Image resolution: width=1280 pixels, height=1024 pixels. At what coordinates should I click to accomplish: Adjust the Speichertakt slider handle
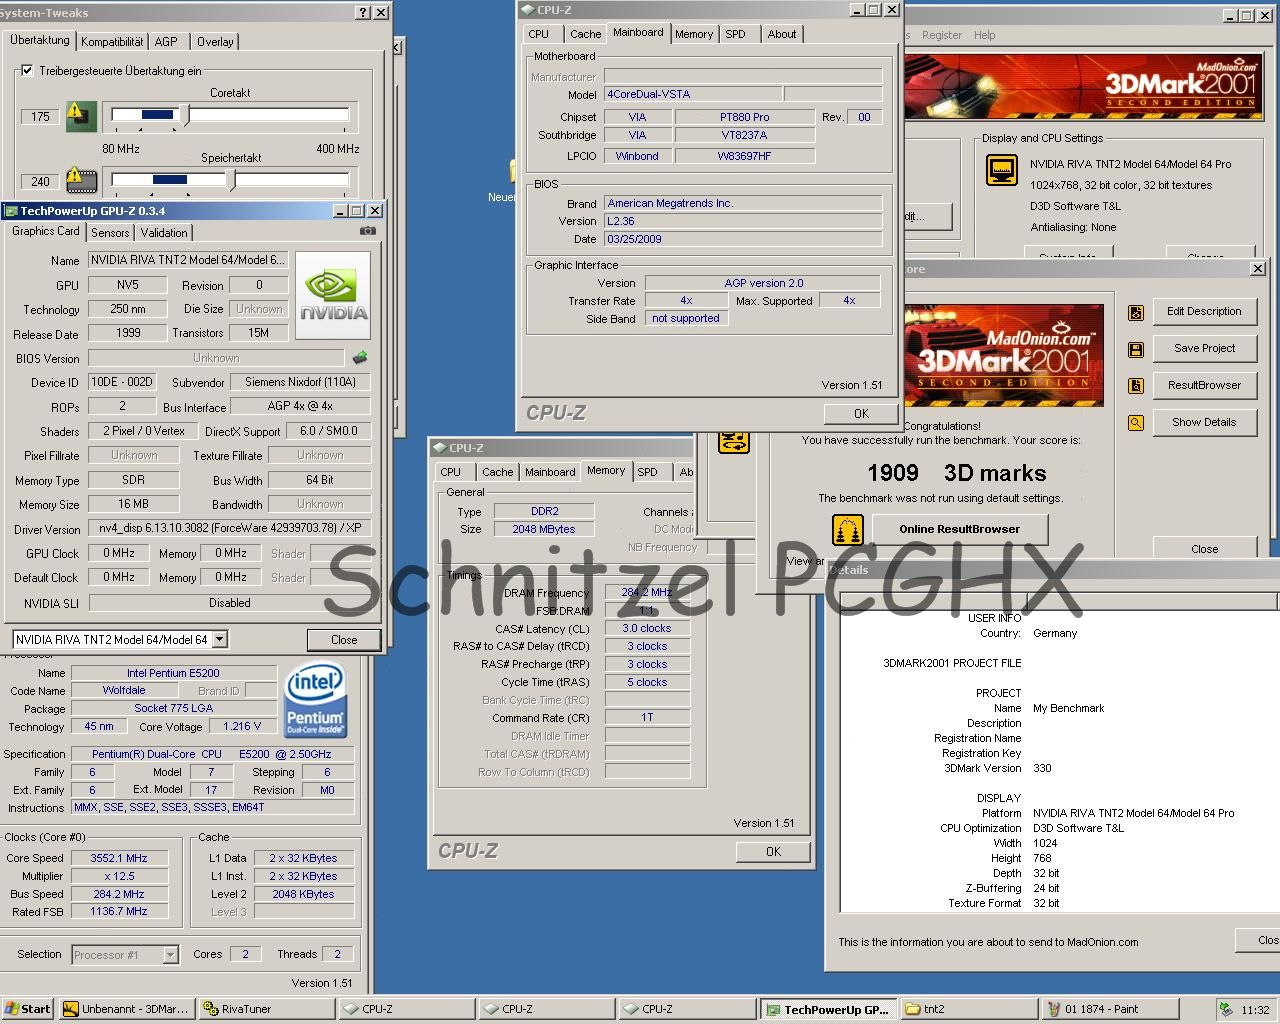232,180
